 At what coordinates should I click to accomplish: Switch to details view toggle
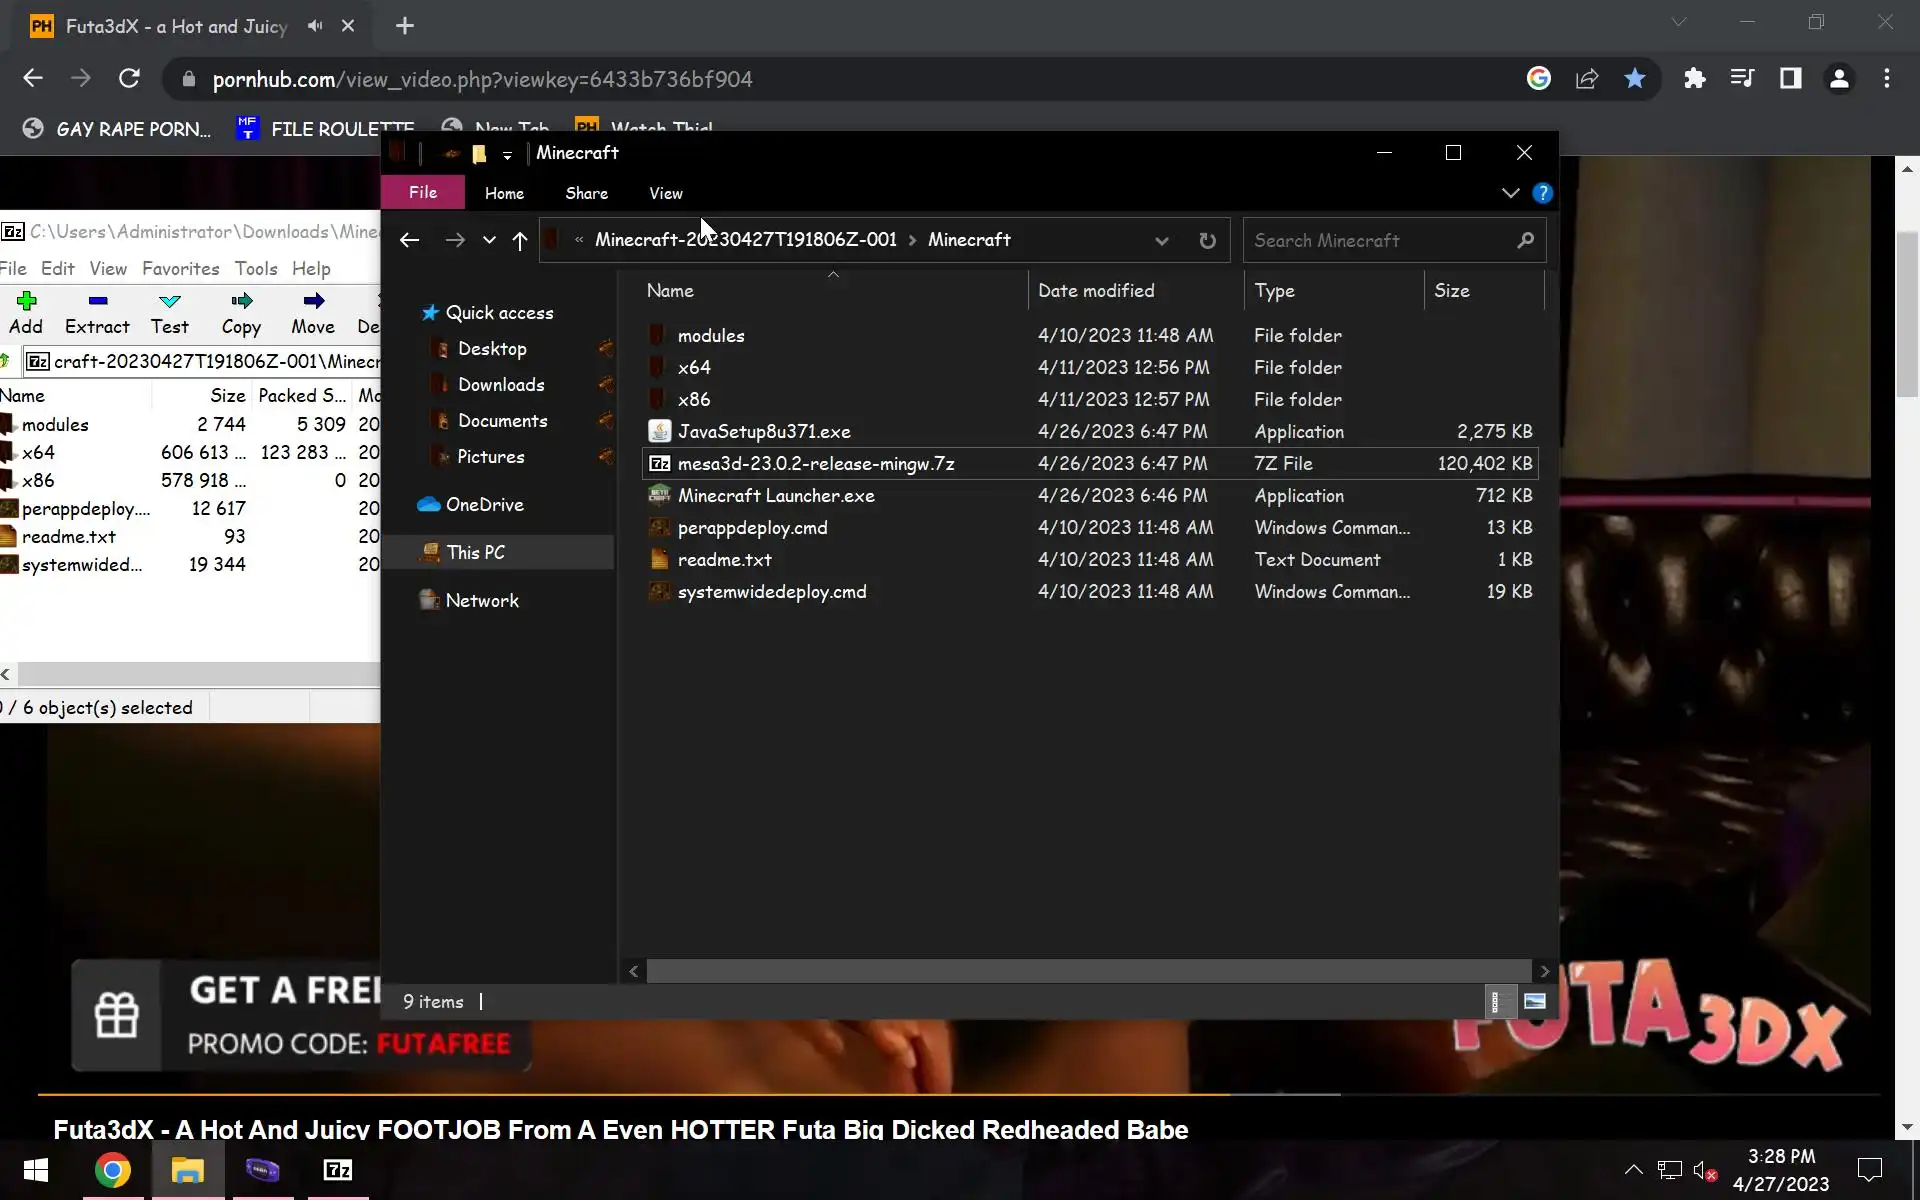pos(1496,1001)
